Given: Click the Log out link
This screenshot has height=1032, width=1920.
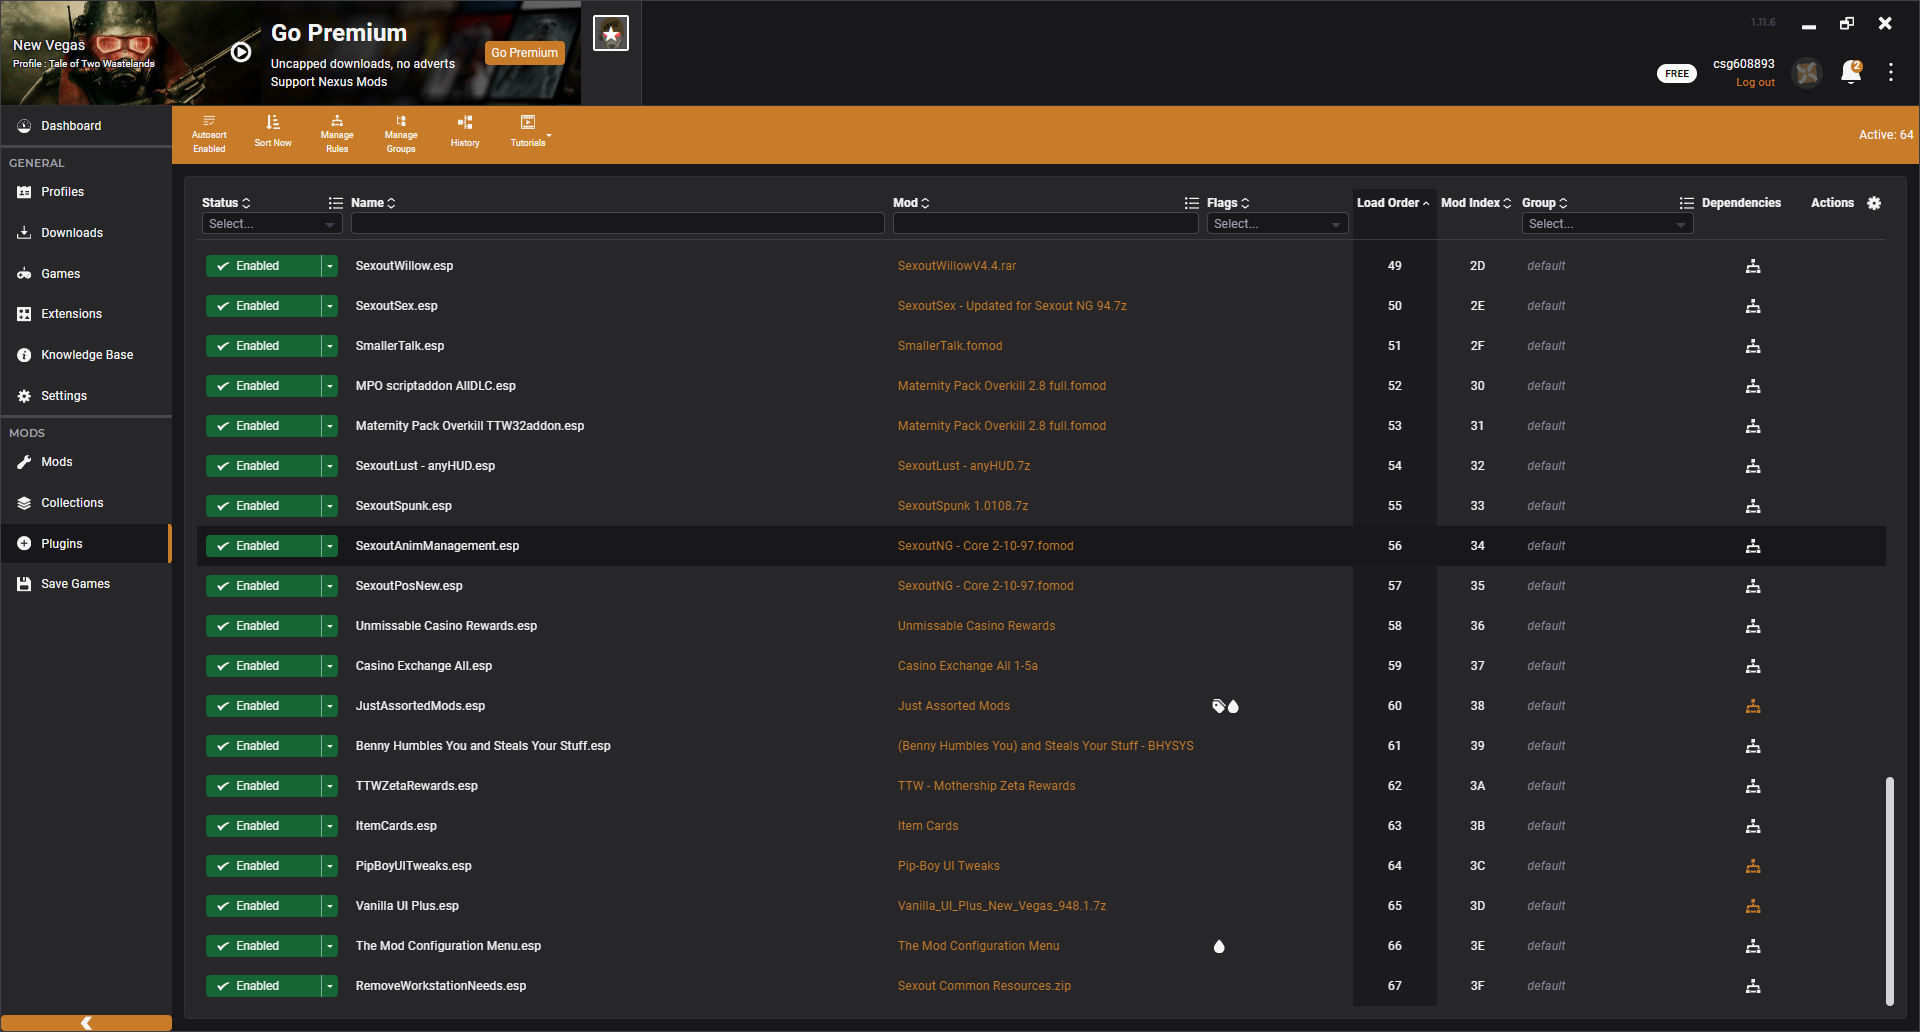Looking at the screenshot, I should (x=1755, y=82).
